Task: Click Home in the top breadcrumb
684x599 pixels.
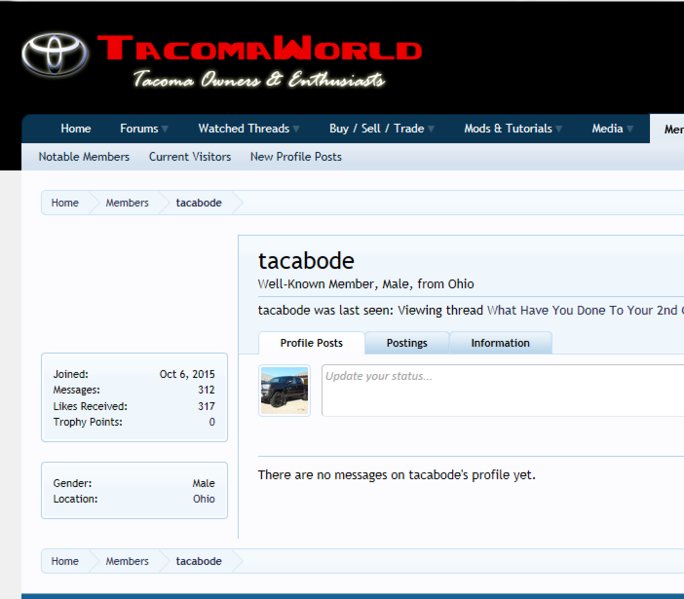Action: coord(65,203)
